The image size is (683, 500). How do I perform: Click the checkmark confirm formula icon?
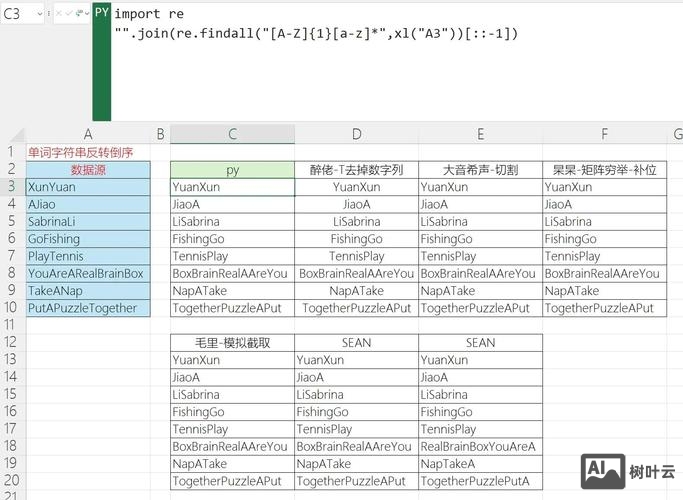[x=68, y=14]
